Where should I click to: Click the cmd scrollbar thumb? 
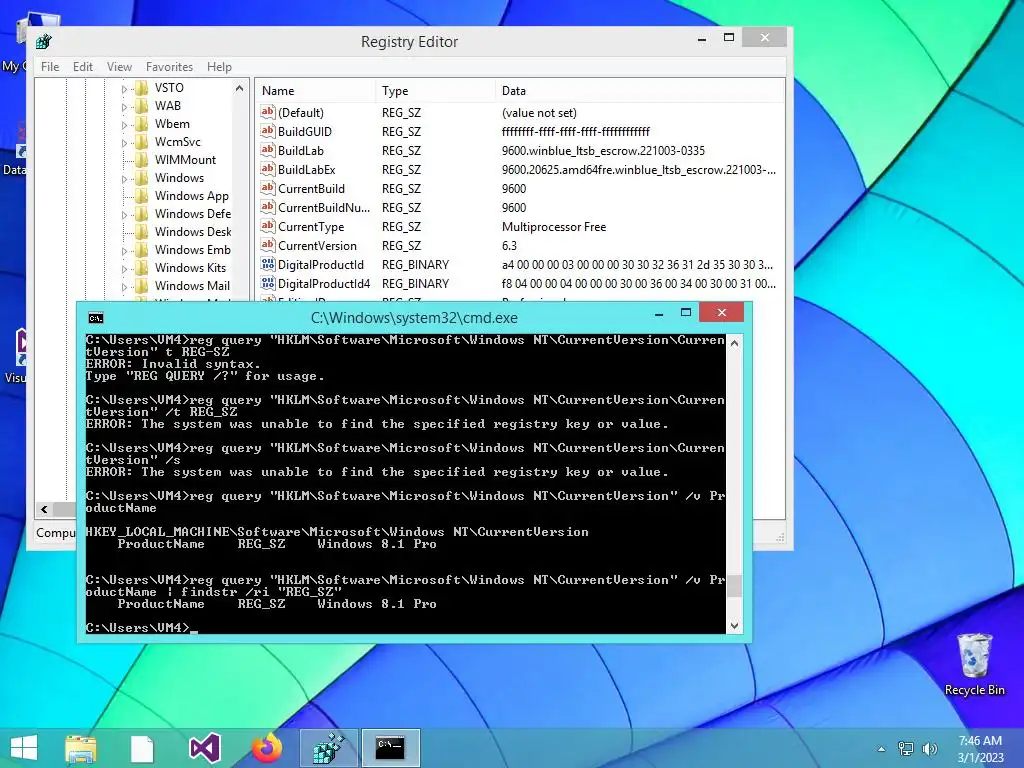tap(734, 586)
